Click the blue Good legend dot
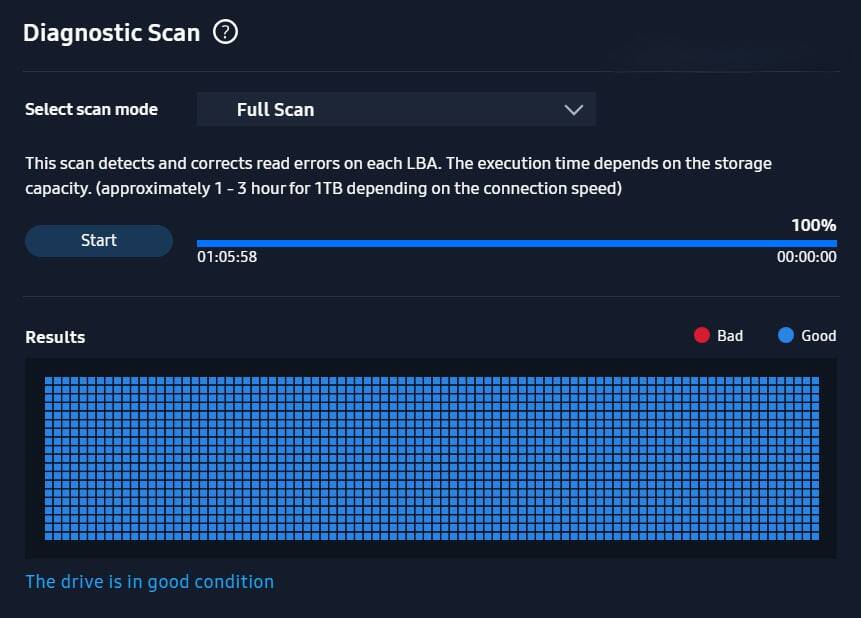The width and height of the screenshot is (861, 618). pos(786,335)
